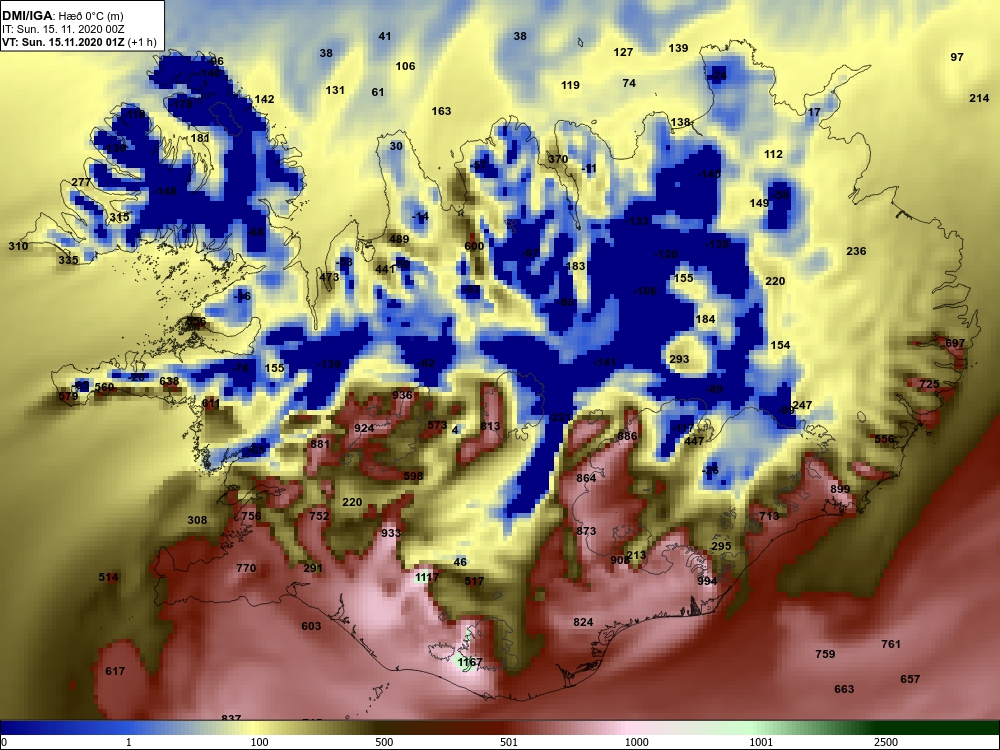Screen dimensions: 1000x750
Task: Click the map value 600
Action: pyautogui.click(x=474, y=246)
